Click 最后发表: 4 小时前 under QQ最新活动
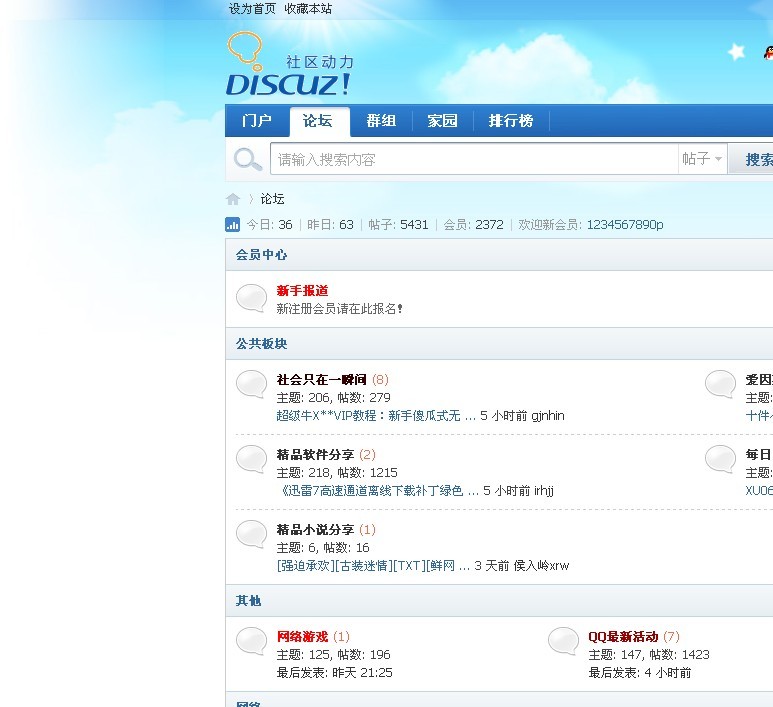773x707 pixels. point(639,672)
